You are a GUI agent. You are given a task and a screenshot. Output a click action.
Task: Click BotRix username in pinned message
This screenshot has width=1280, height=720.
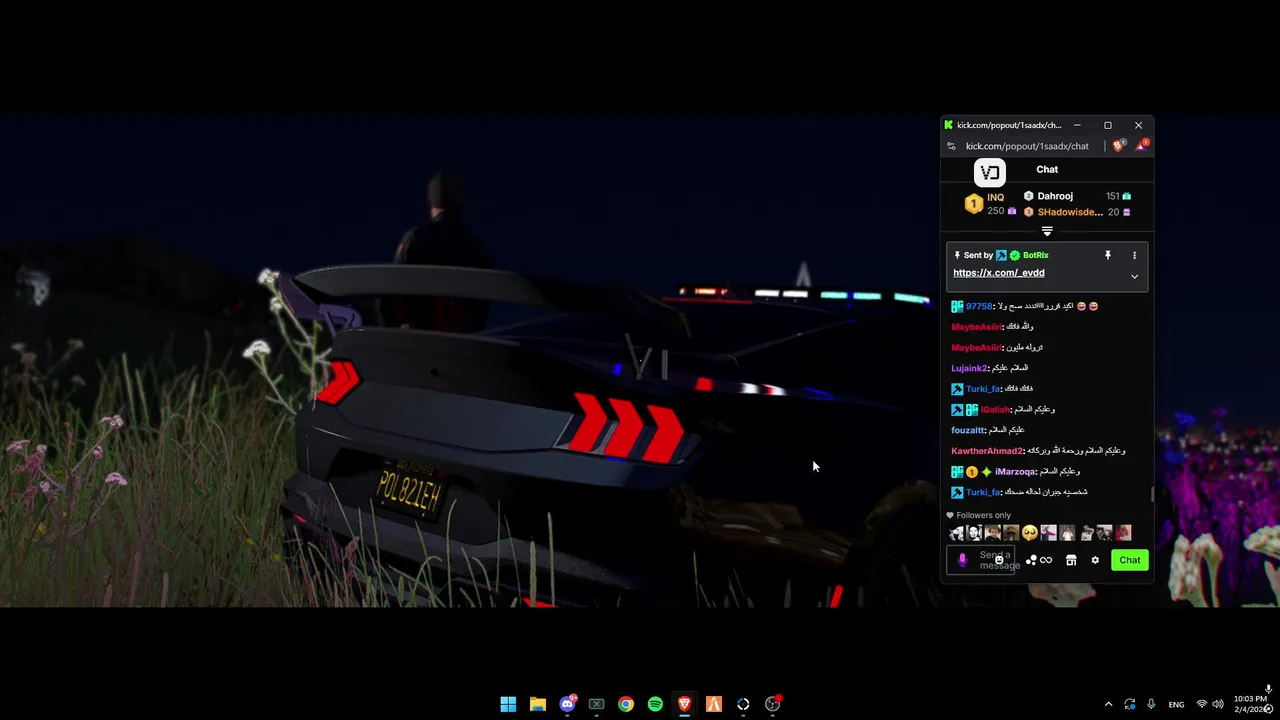[x=1035, y=256]
